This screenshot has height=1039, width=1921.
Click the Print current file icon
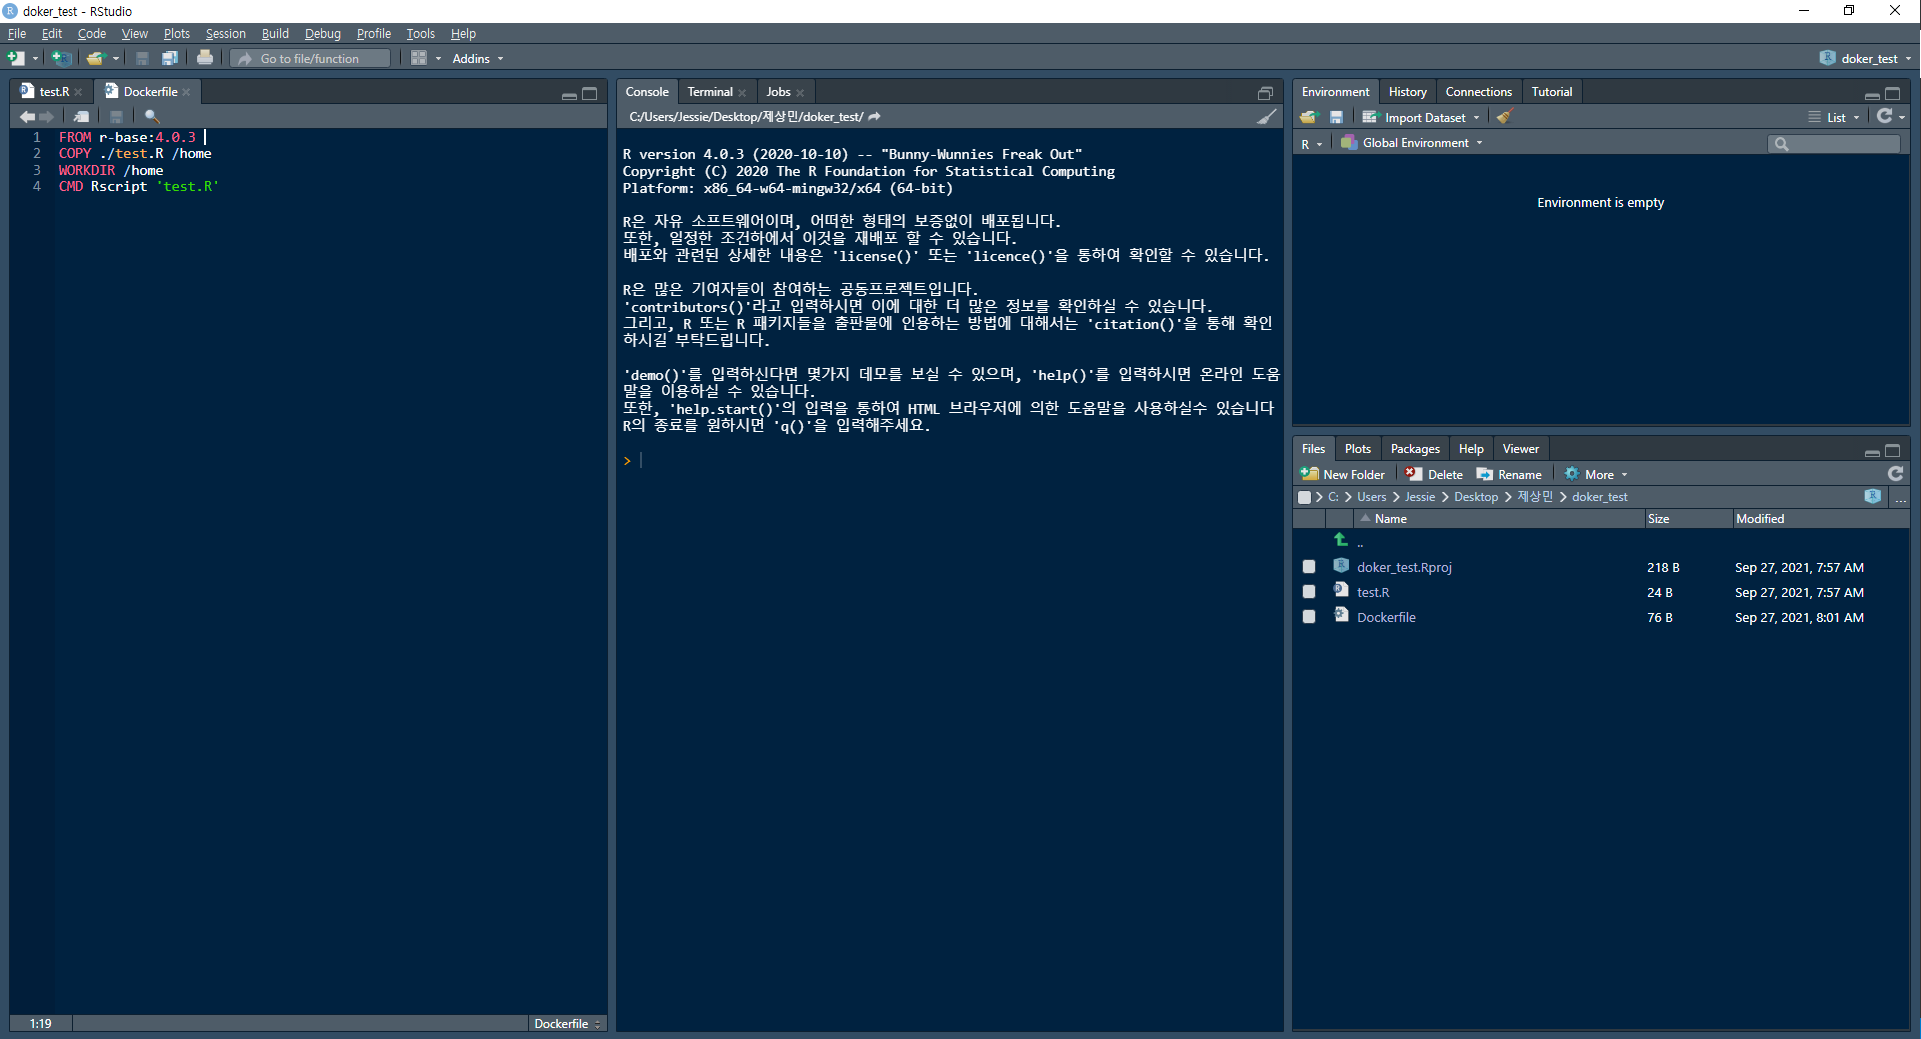[x=205, y=58]
